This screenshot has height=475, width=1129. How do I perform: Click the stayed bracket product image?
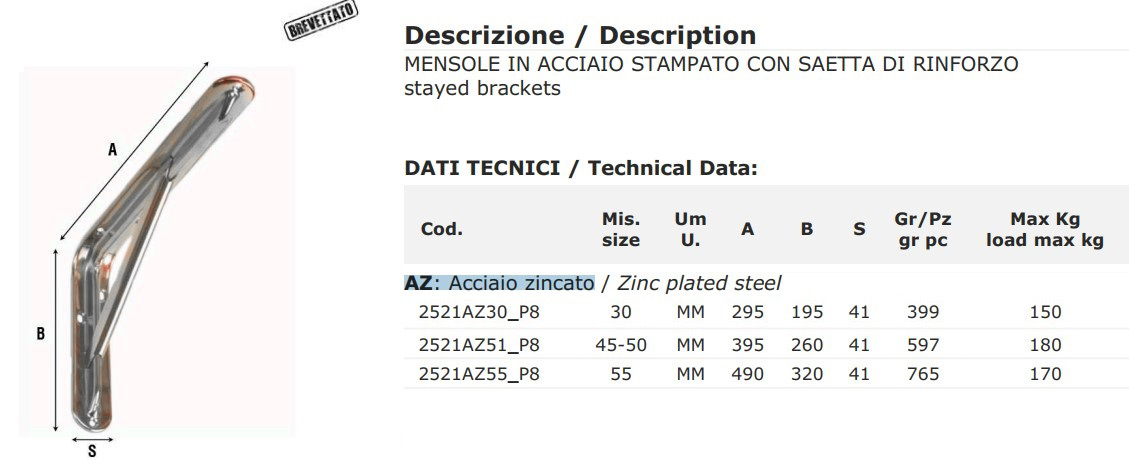(x=157, y=251)
